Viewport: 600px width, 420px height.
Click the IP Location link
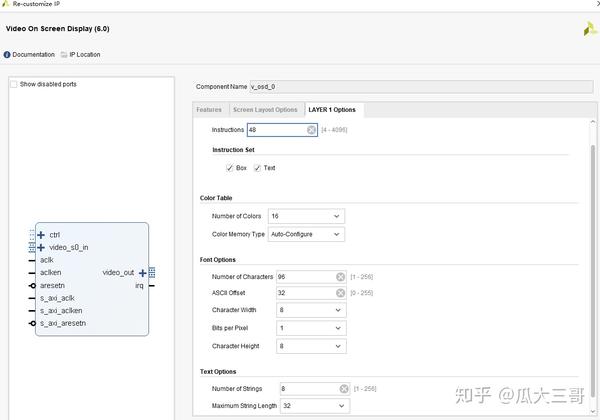(84, 54)
